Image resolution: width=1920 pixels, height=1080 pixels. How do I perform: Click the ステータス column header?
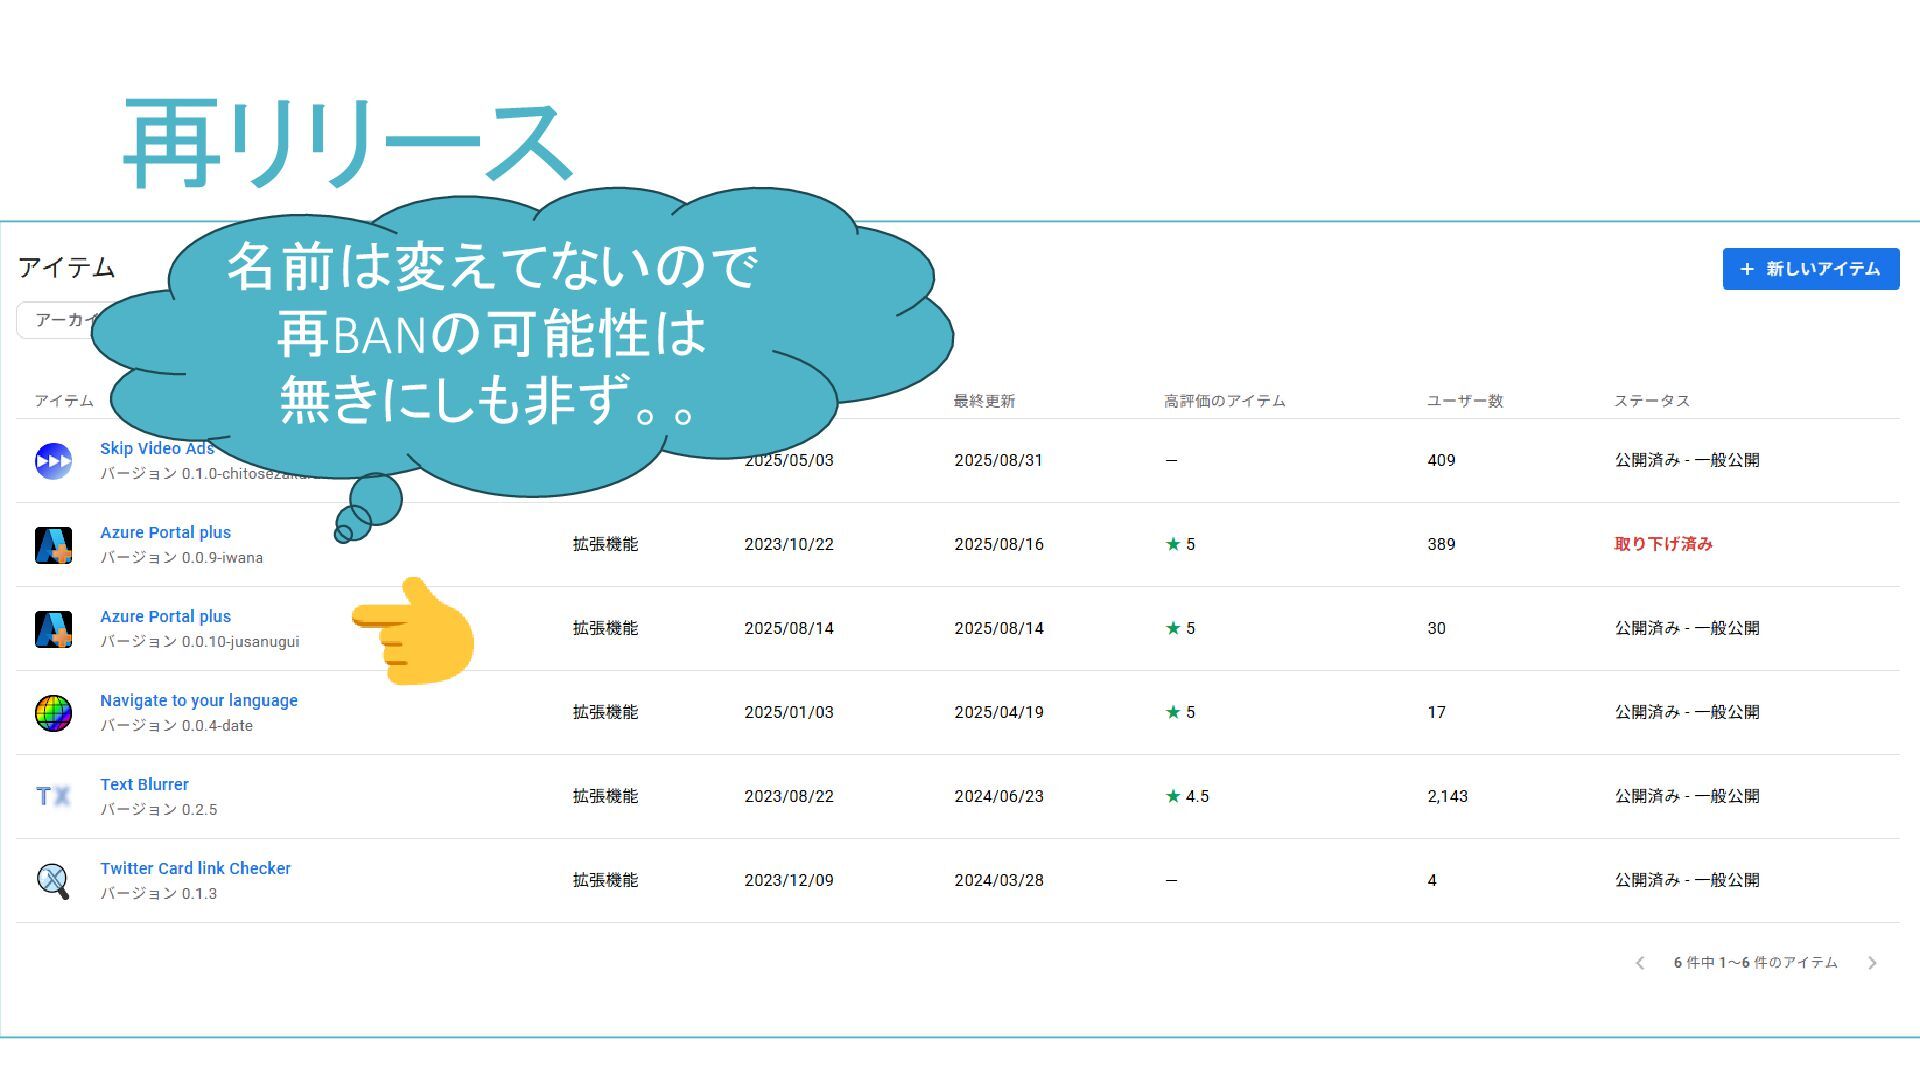pyautogui.click(x=1651, y=401)
